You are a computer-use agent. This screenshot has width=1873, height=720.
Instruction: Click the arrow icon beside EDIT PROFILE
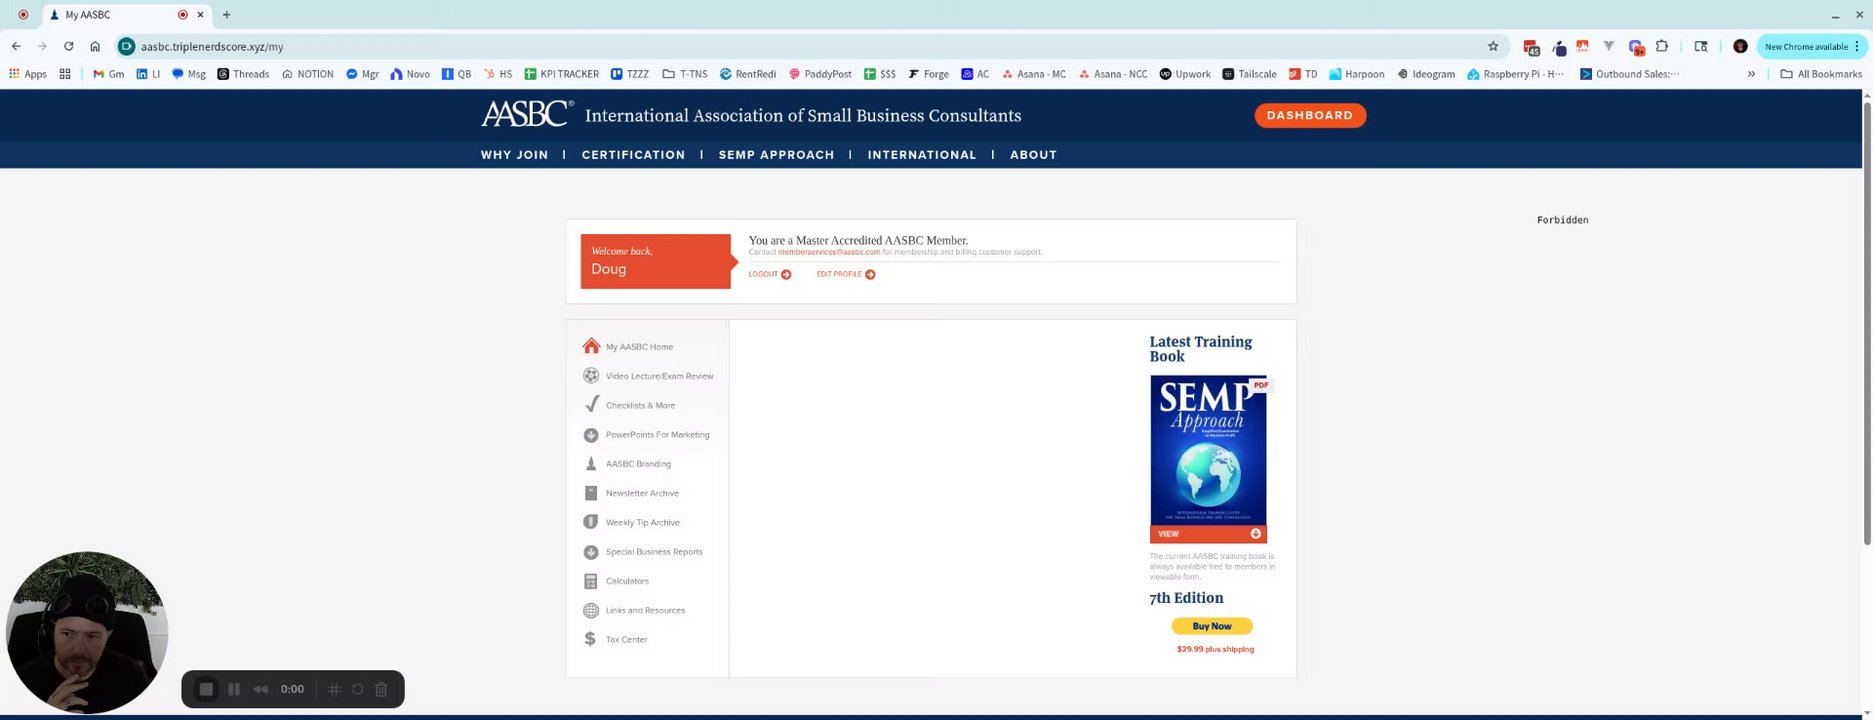(x=870, y=274)
